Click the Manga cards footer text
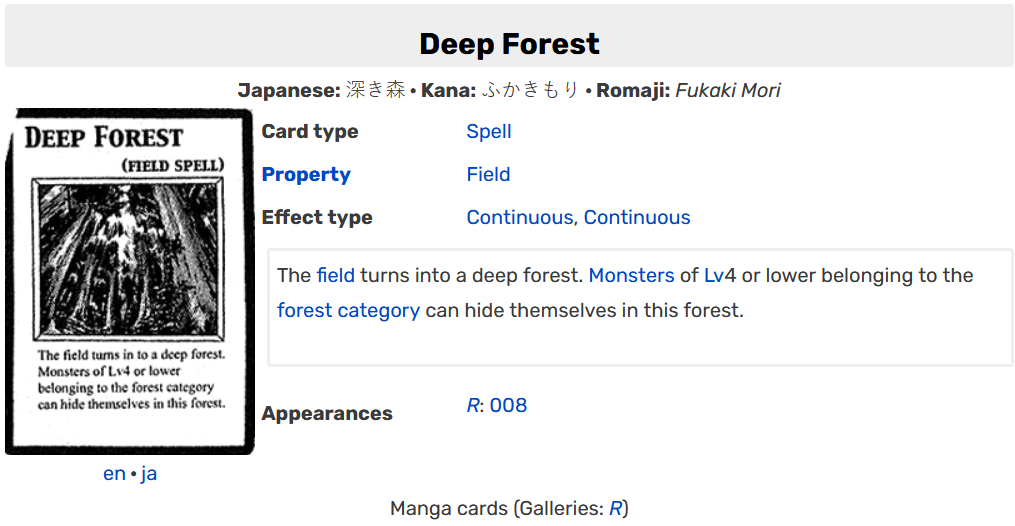Screen dimensions: 1015x526 click(449, 509)
